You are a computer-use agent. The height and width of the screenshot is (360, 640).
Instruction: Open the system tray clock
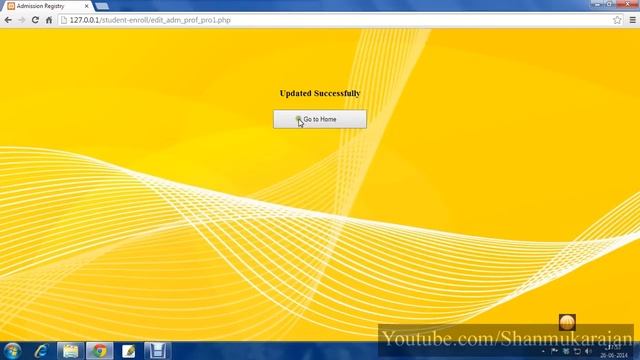click(613, 351)
